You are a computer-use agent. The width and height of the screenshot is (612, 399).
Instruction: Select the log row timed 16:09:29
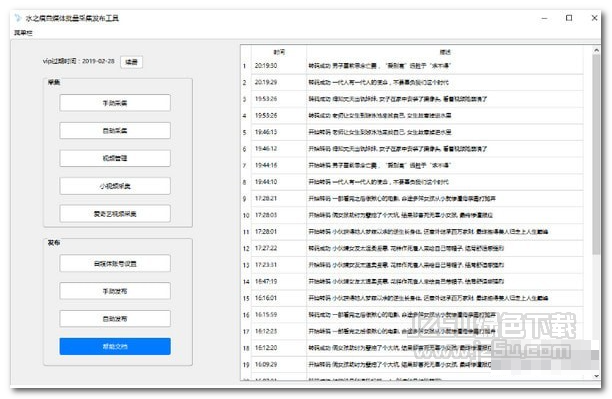click(412, 365)
